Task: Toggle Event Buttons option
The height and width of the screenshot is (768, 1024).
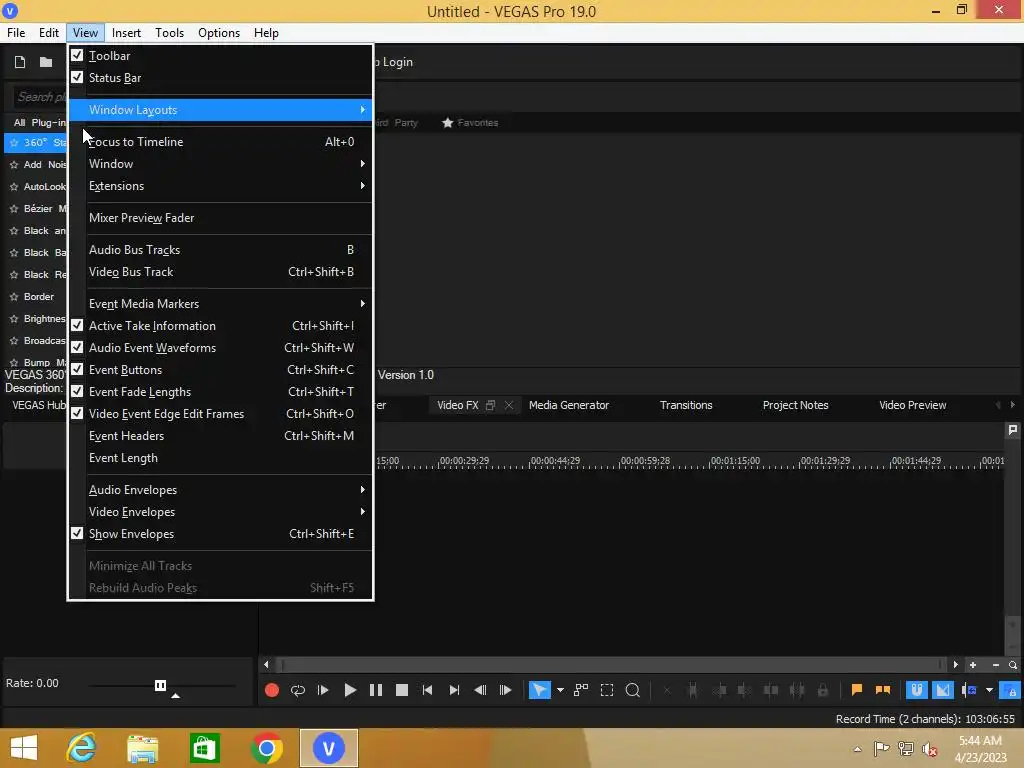Action: pyautogui.click(x=220, y=370)
